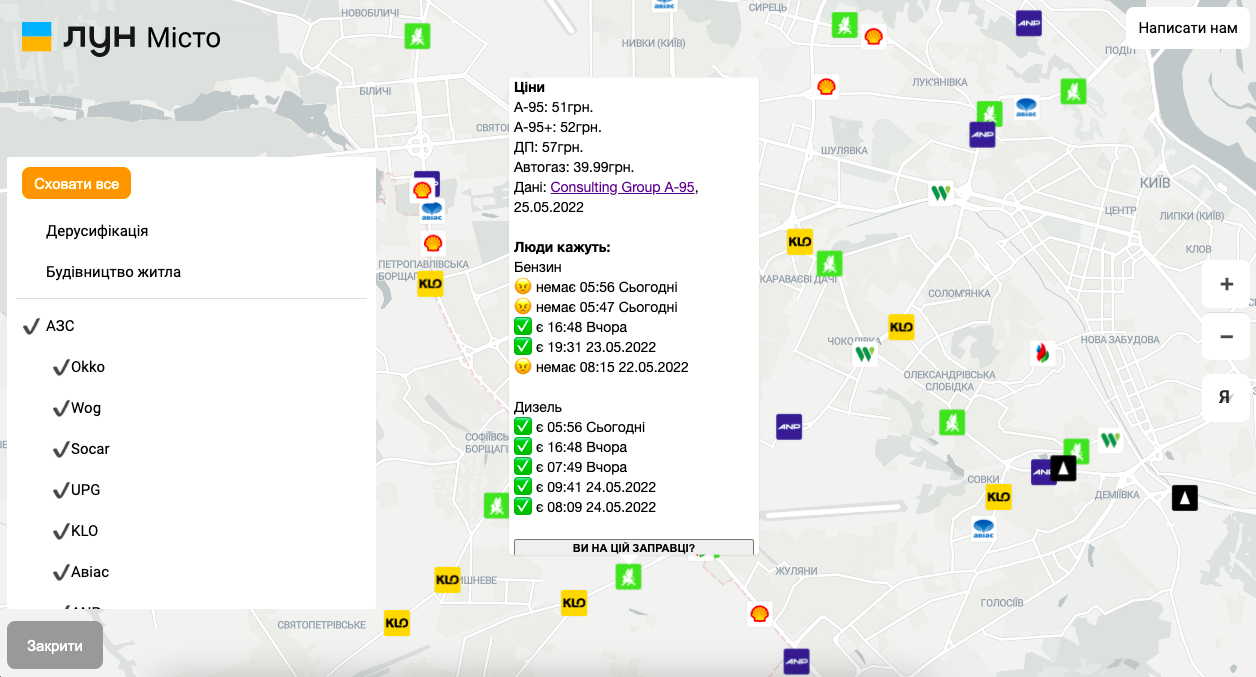Select the black UPG marker right of Деміївка
1256x677 pixels.
point(1185,497)
